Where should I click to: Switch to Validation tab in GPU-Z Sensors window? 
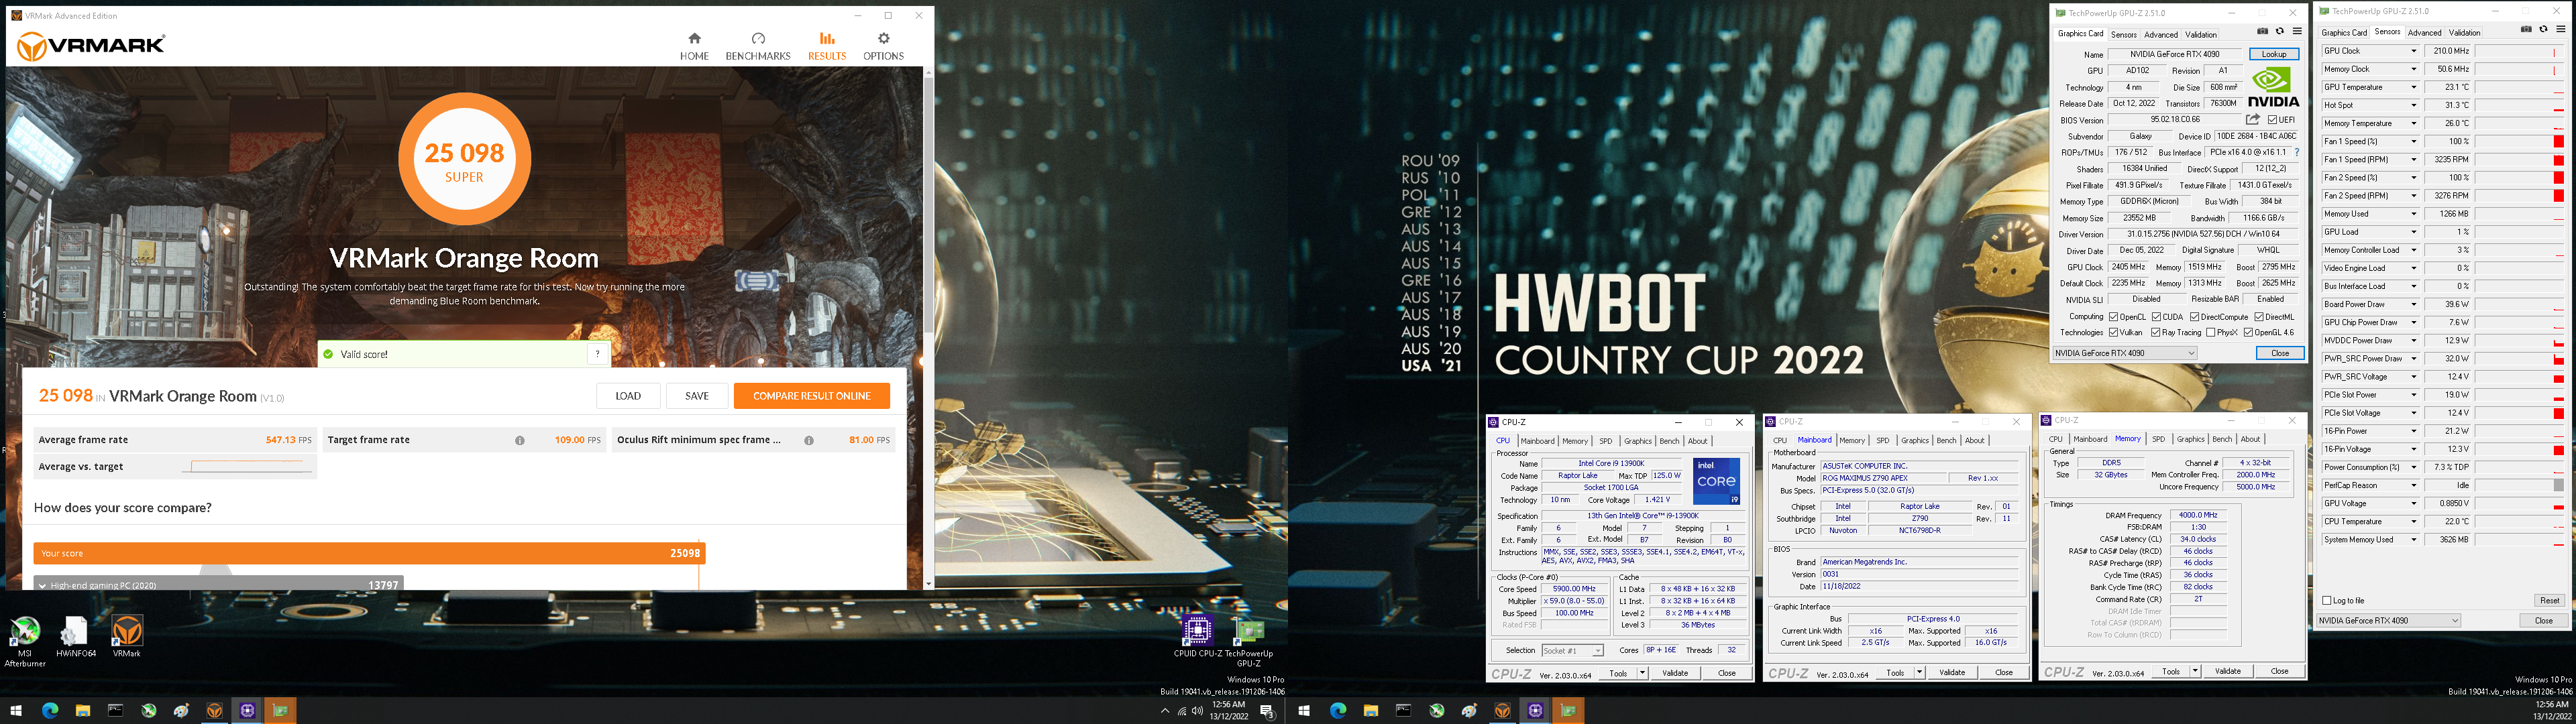tap(2464, 33)
